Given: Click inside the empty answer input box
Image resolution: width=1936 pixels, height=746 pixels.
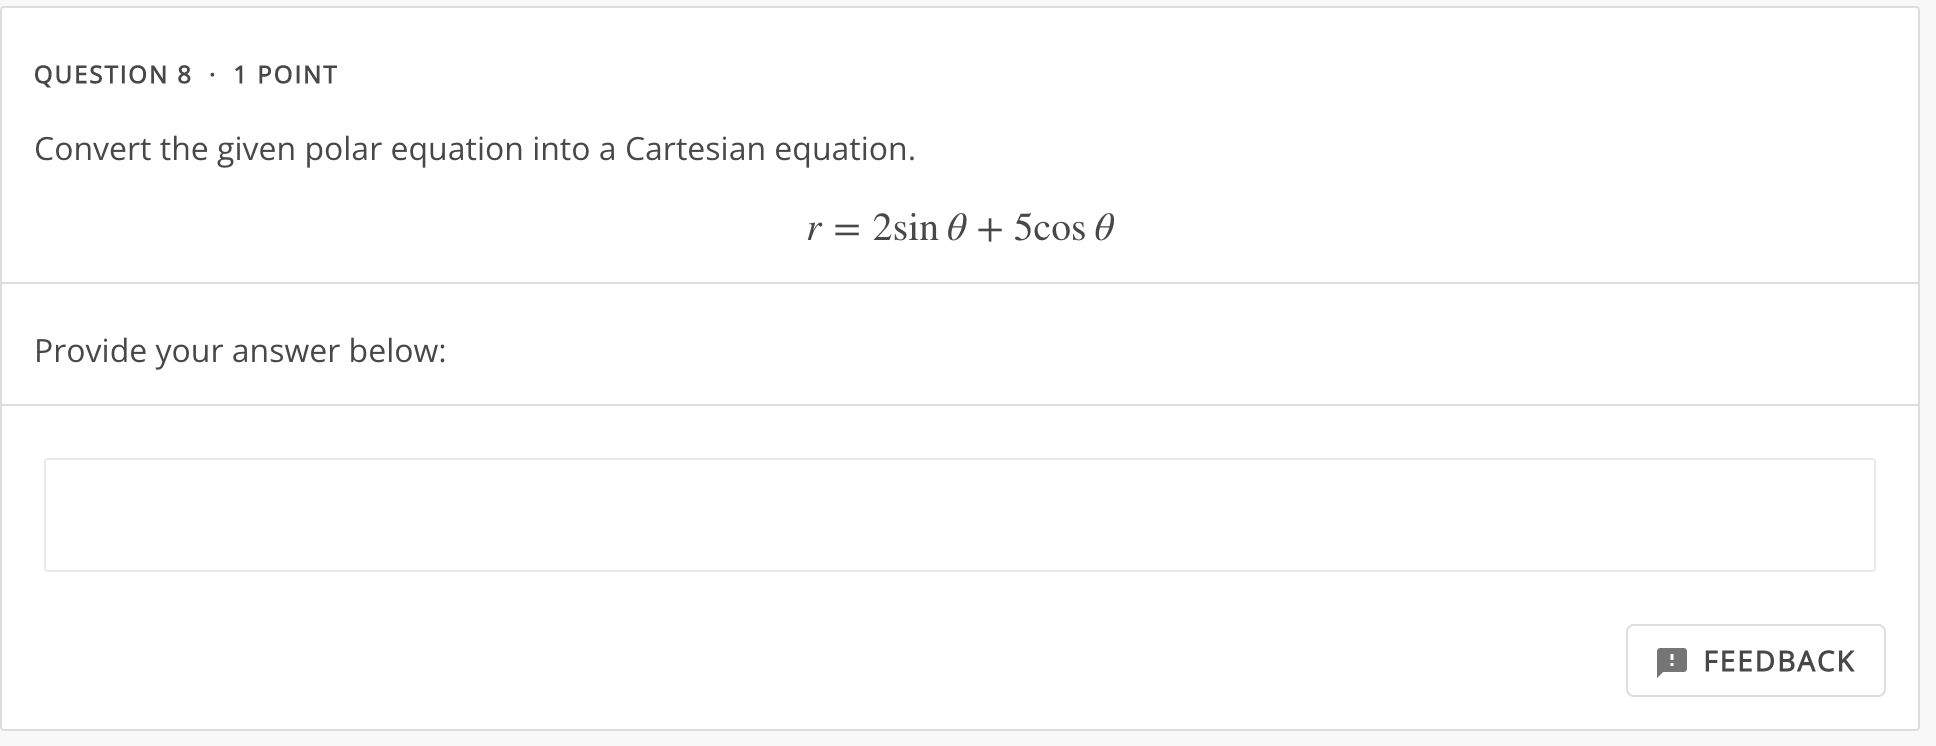Looking at the screenshot, I should (x=960, y=514).
